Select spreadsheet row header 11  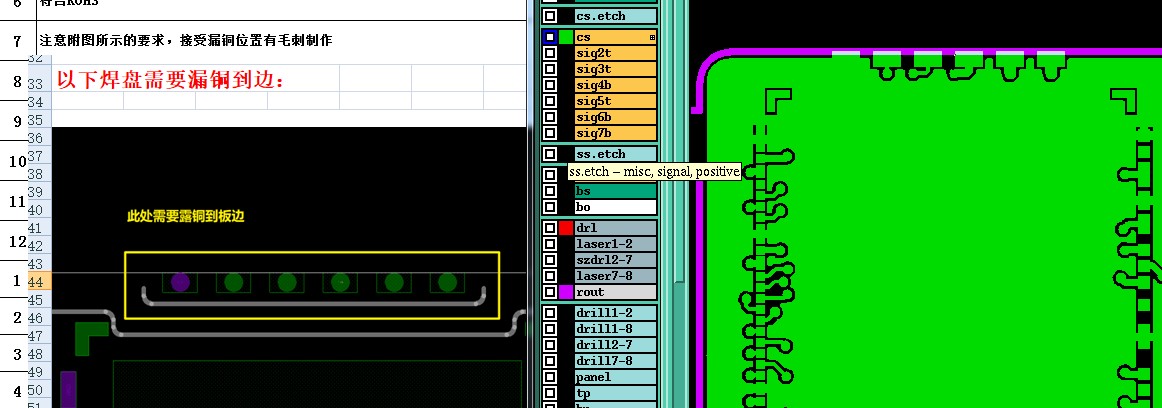point(14,201)
